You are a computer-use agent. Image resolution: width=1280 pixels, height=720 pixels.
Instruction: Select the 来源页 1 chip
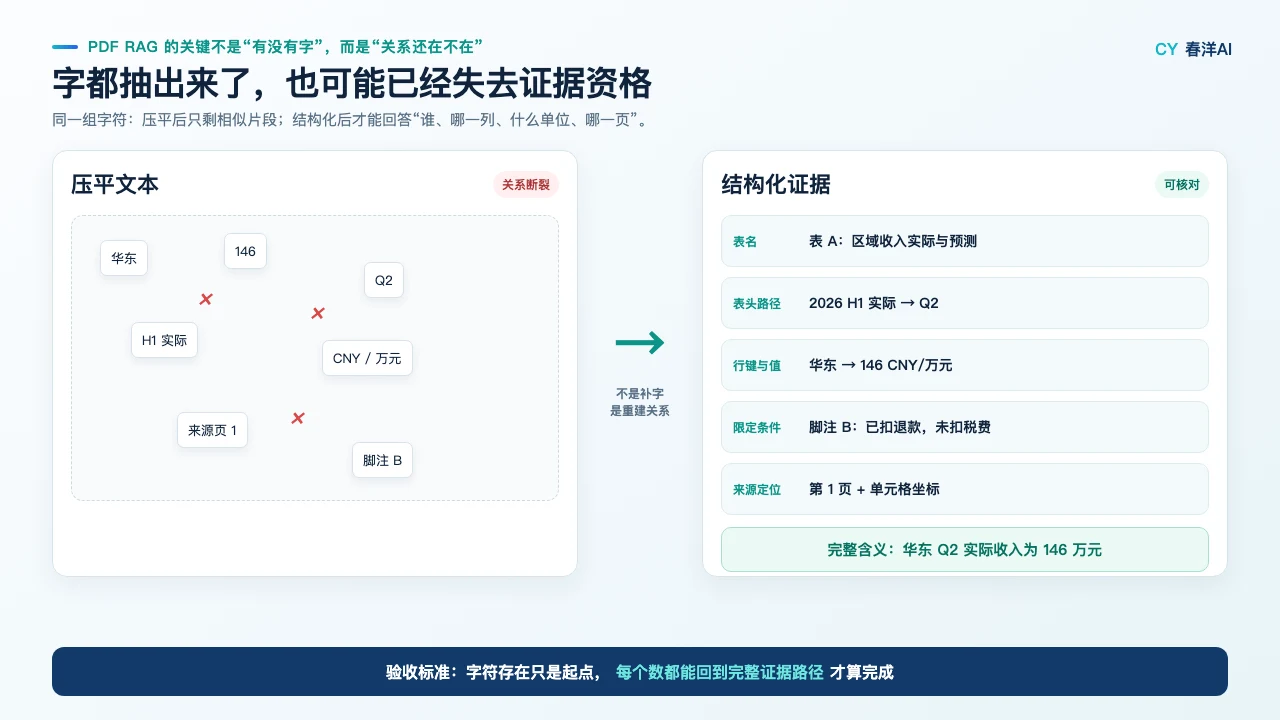(x=212, y=430)
